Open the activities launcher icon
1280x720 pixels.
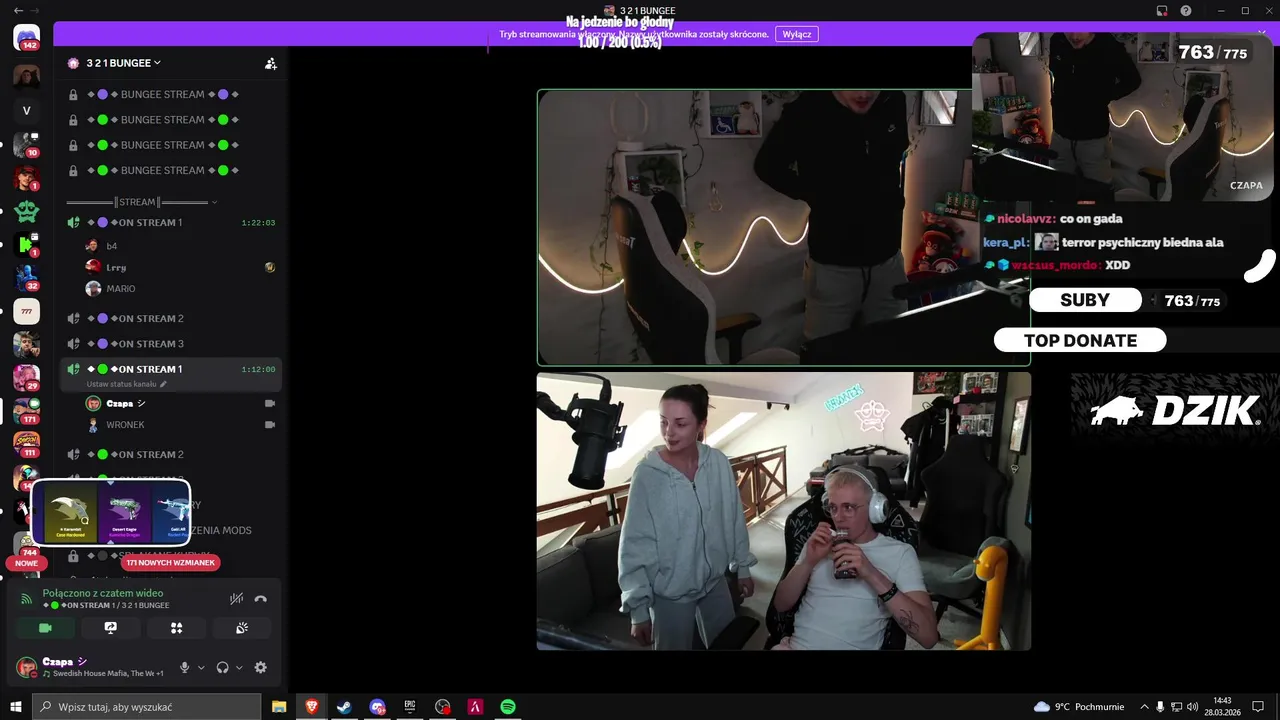[x=176, y=628]
